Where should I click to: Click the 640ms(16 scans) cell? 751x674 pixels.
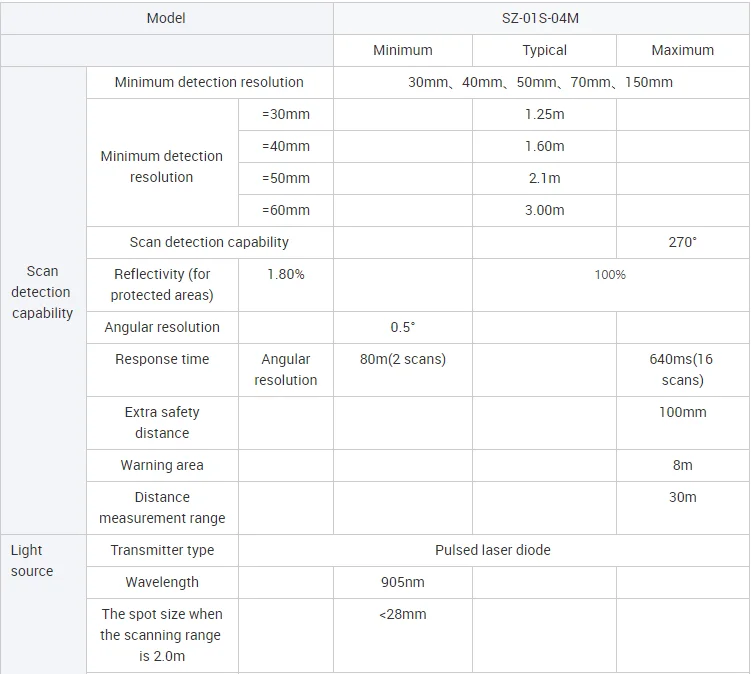pos(682,369)
